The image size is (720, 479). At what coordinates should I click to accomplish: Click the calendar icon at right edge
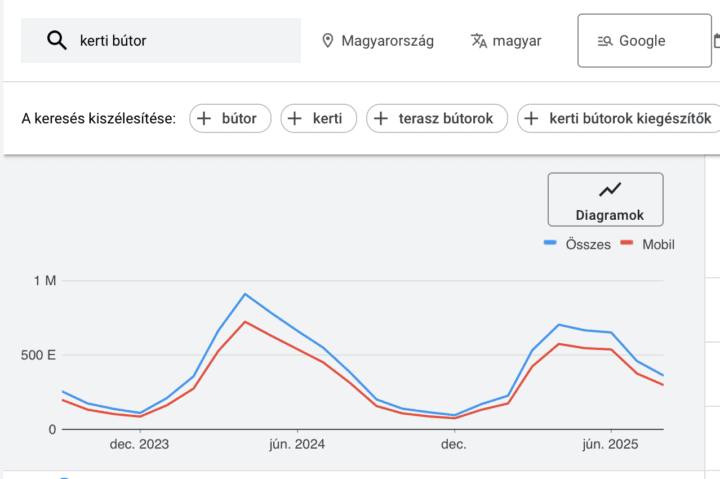tap(716, 41)
